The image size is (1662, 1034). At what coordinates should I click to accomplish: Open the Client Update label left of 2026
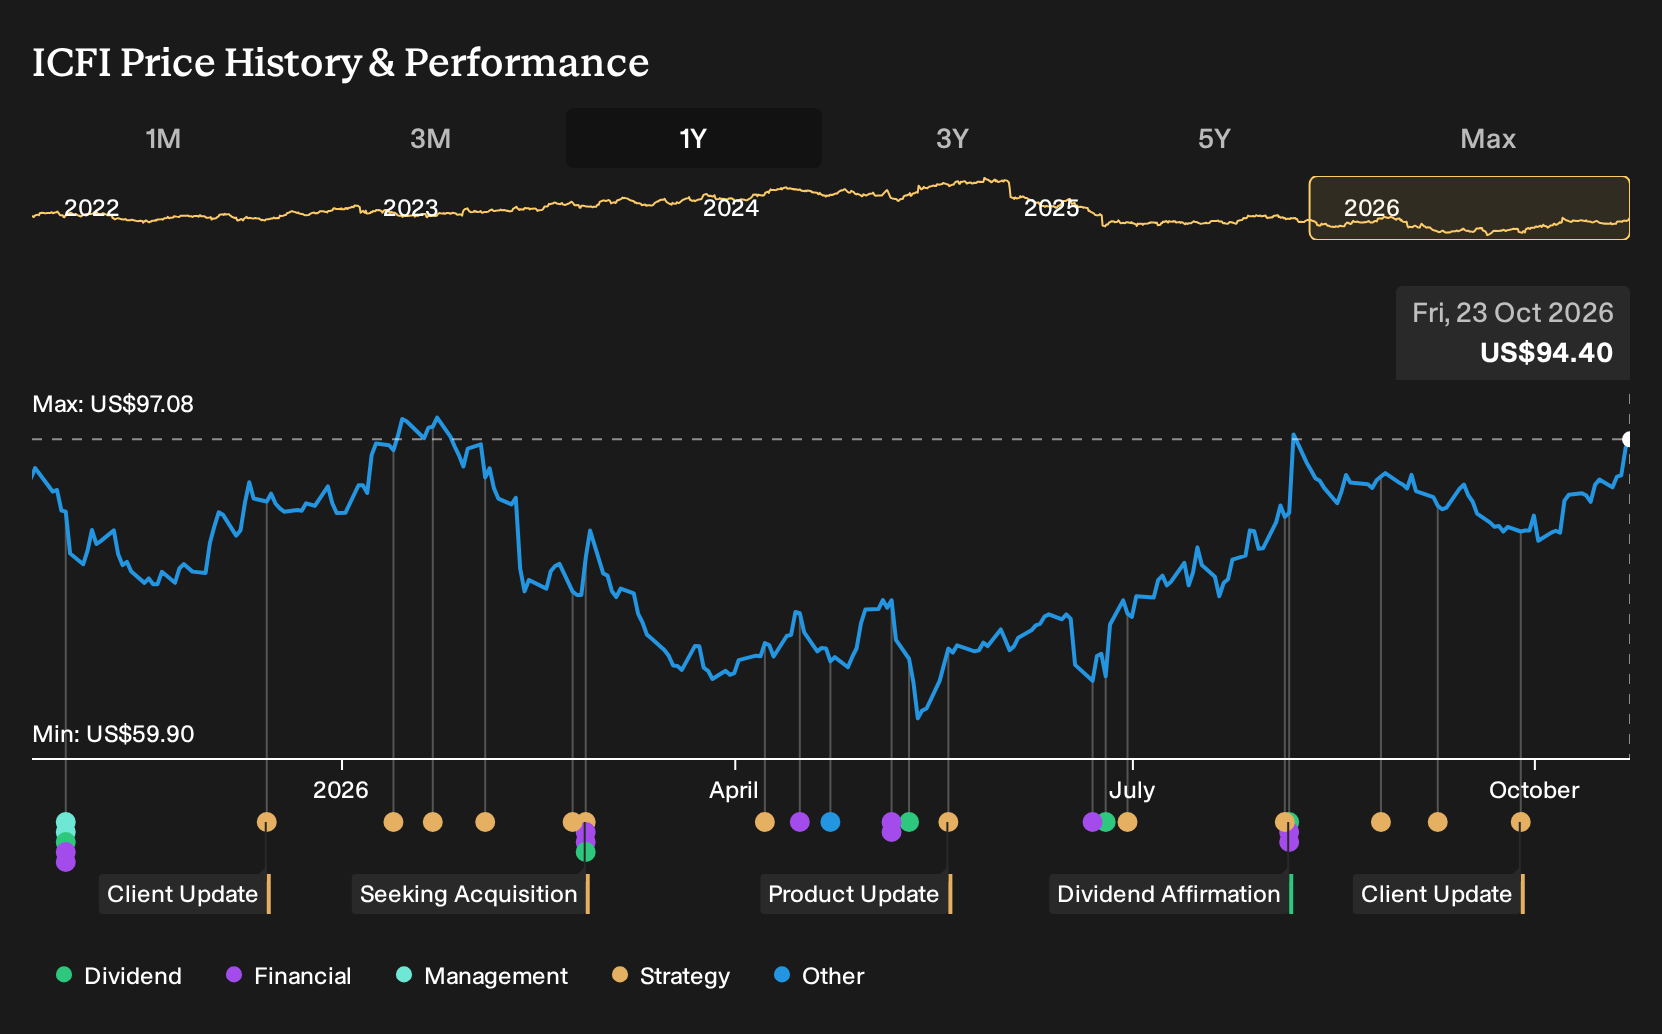185,894
